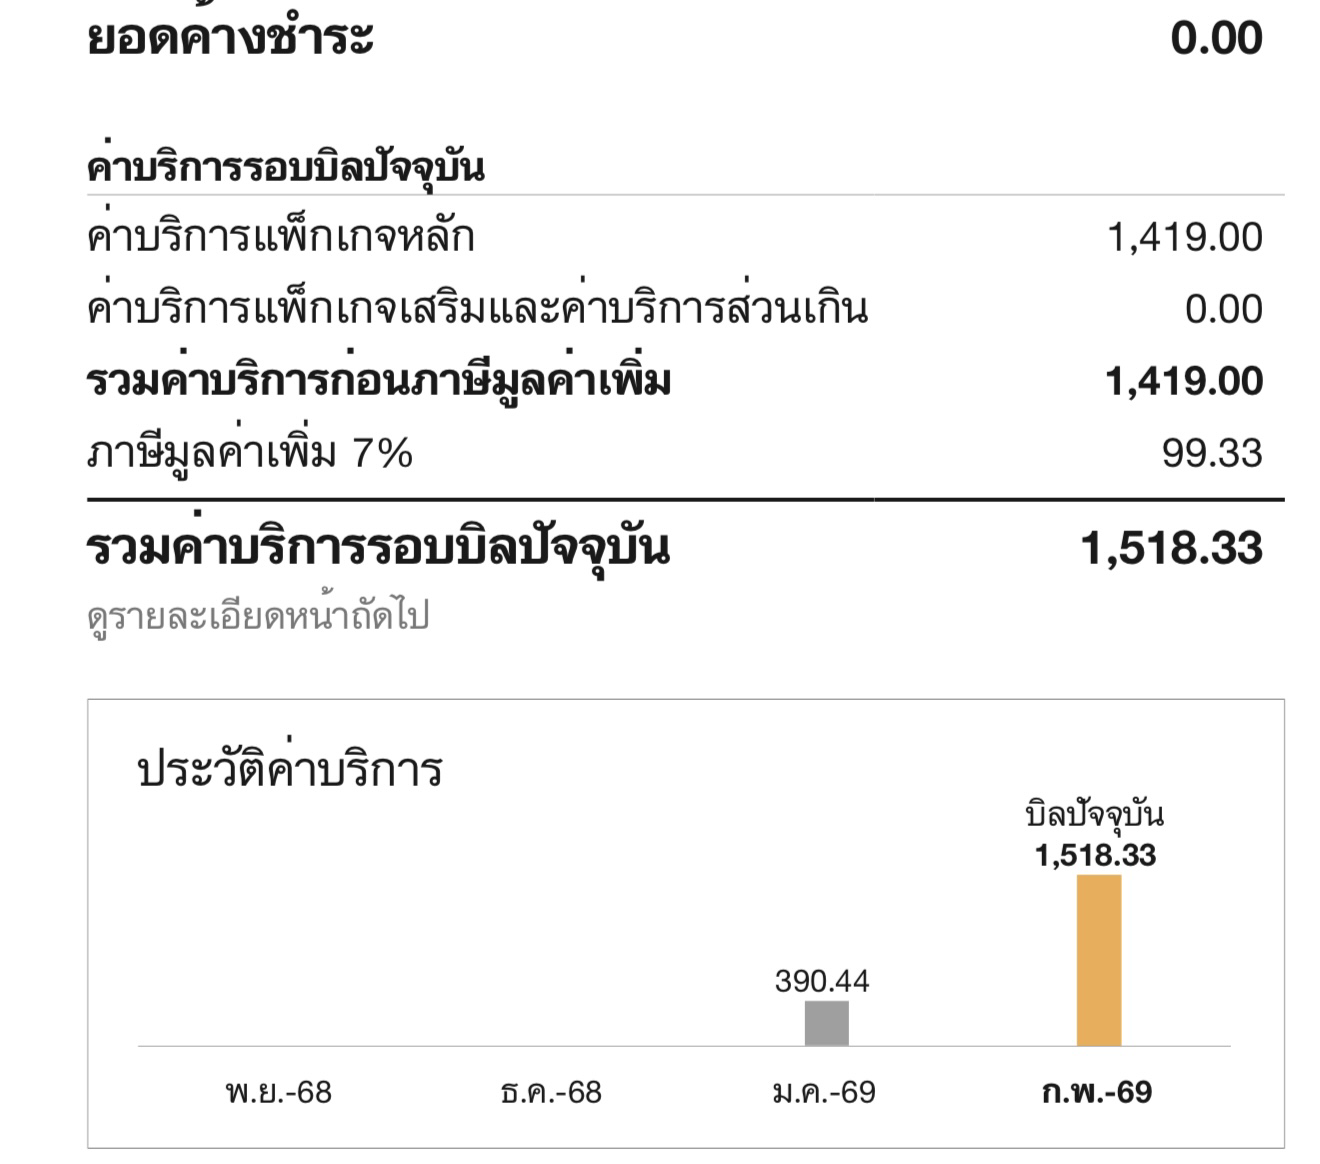Click the แพ็กเกจเสริมและค่าบริการส่วนเกิน row
The image size is (1320, 1164).
click(x=675, y=310)
